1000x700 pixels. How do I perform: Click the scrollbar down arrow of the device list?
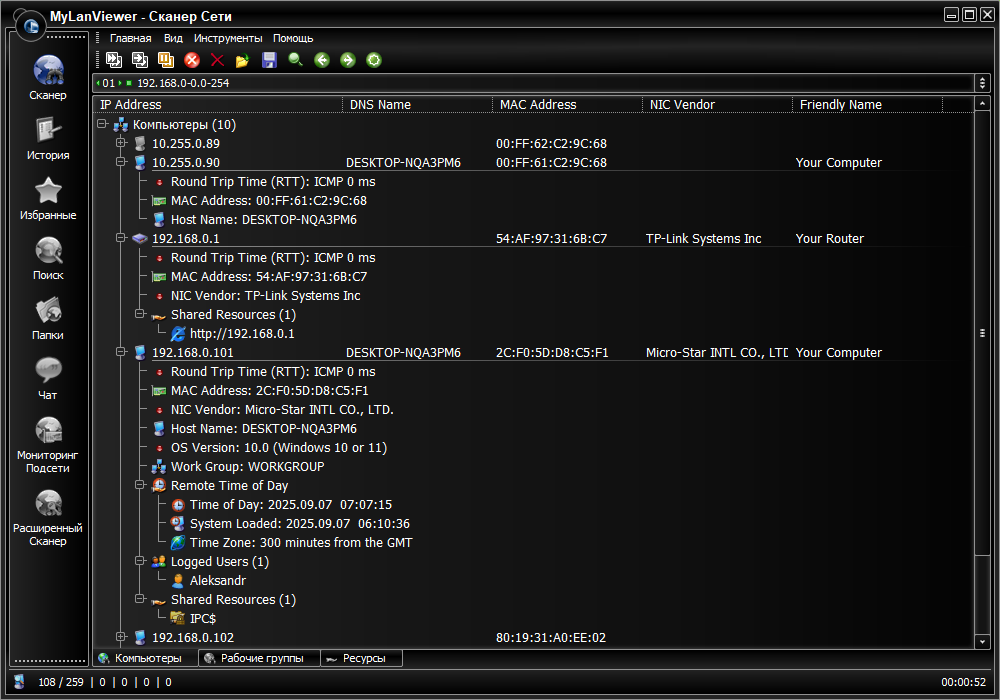point(982,642)
